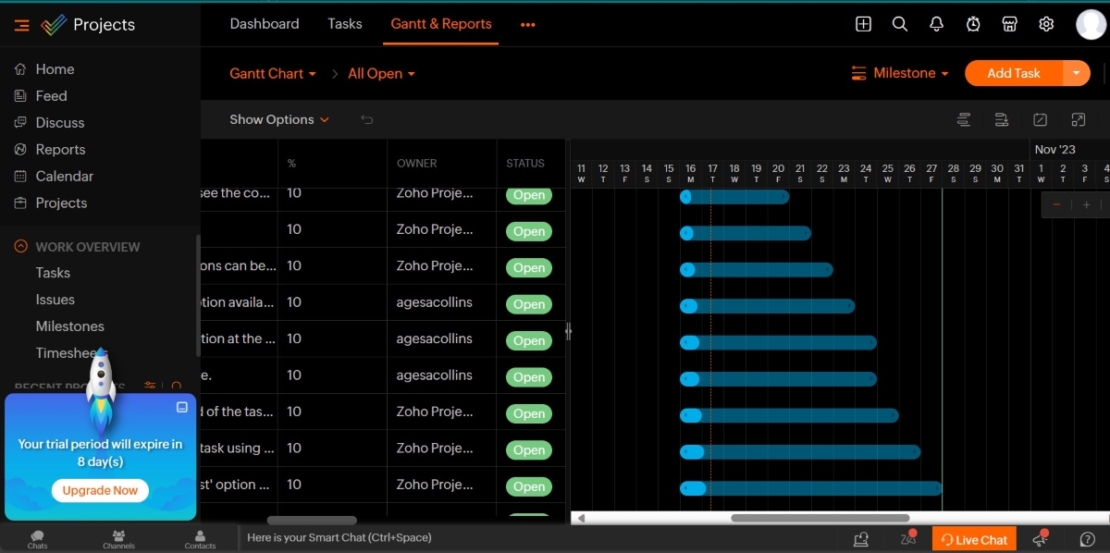Viewport: 1110px width, 553px height.
Task: Open the notifications bell icon
Action: coord(936,24)
